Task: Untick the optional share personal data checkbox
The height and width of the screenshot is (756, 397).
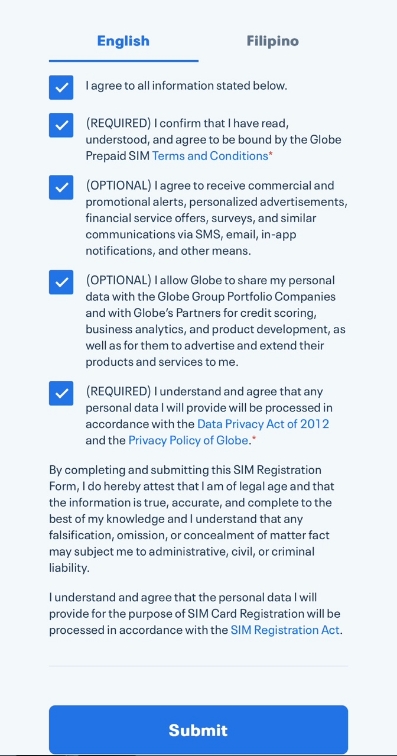Action: coord(61,282)
